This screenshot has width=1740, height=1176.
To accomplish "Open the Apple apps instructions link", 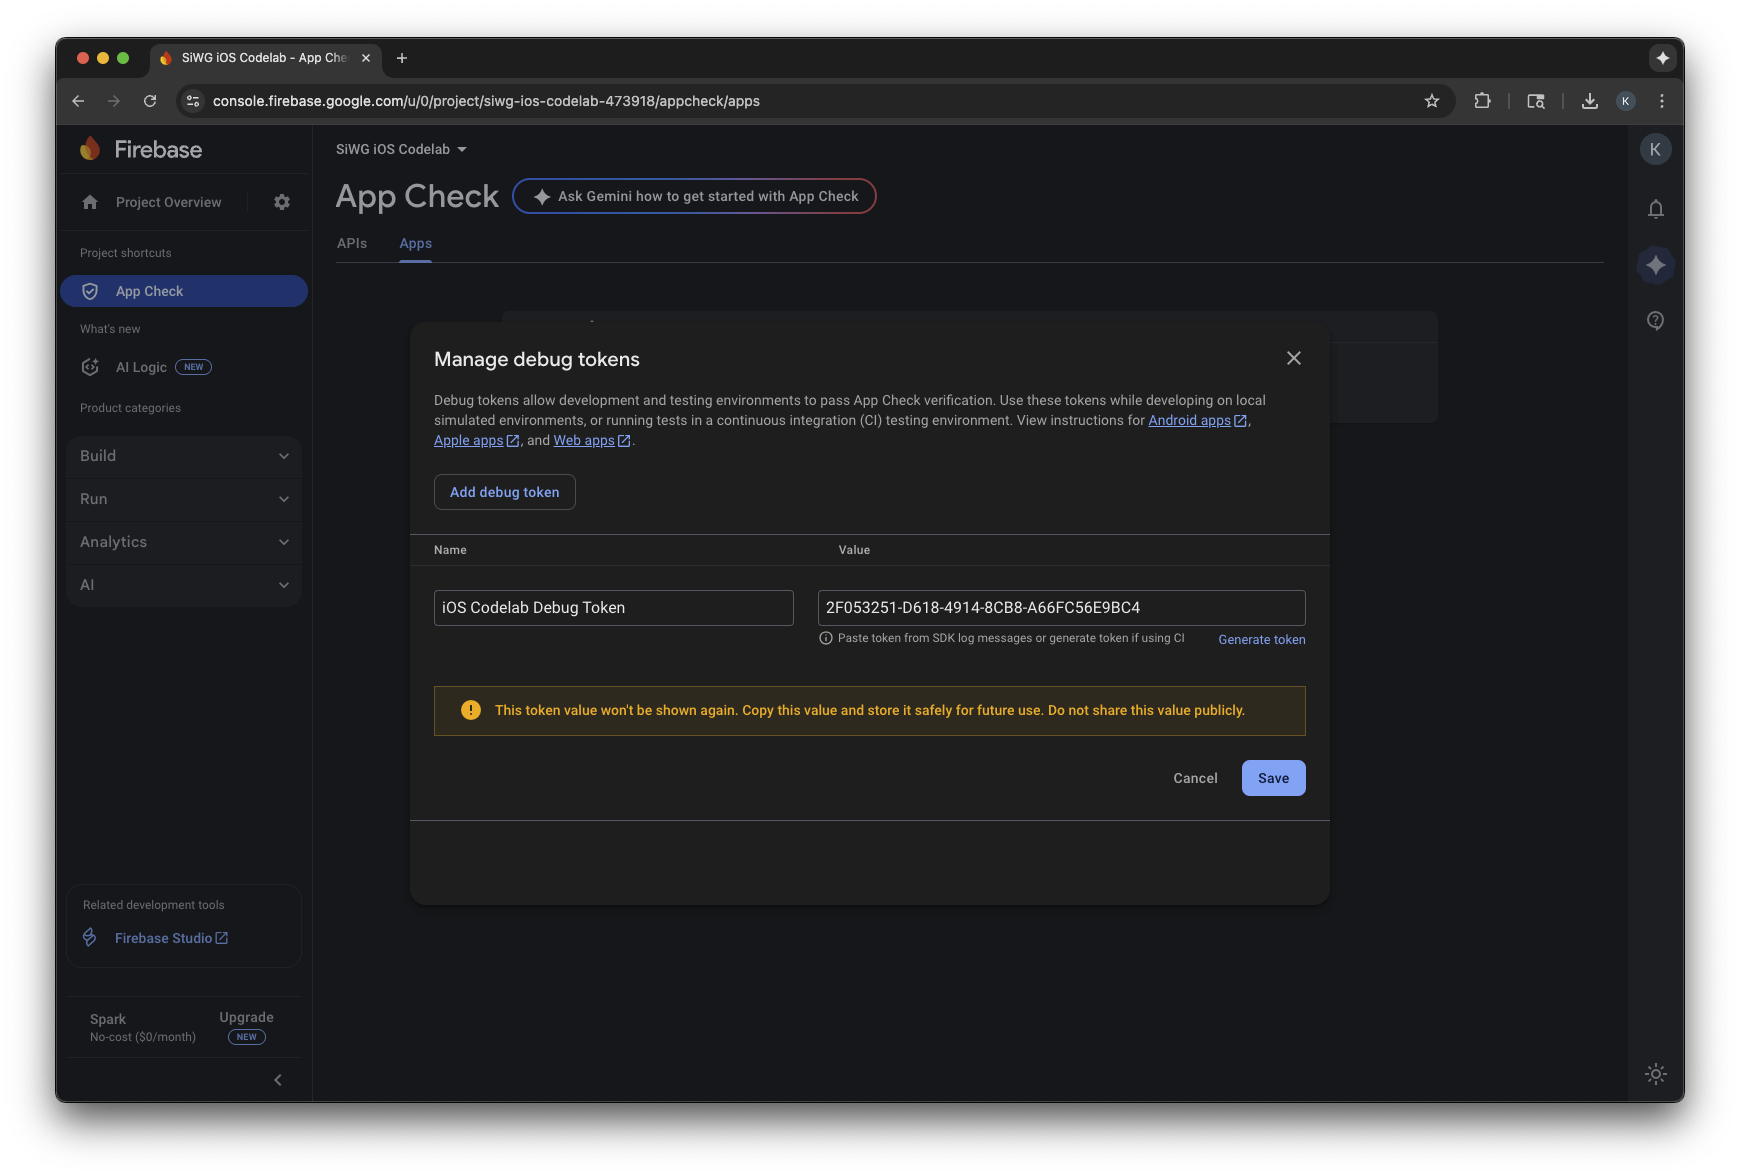I will tap(469, 440).
